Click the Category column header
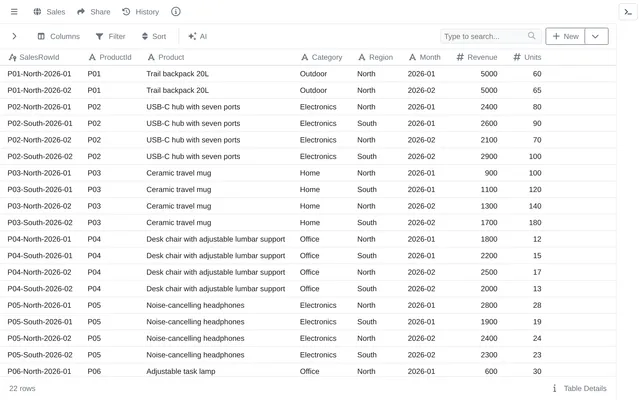The image size is (640, 400). point(322,57)
